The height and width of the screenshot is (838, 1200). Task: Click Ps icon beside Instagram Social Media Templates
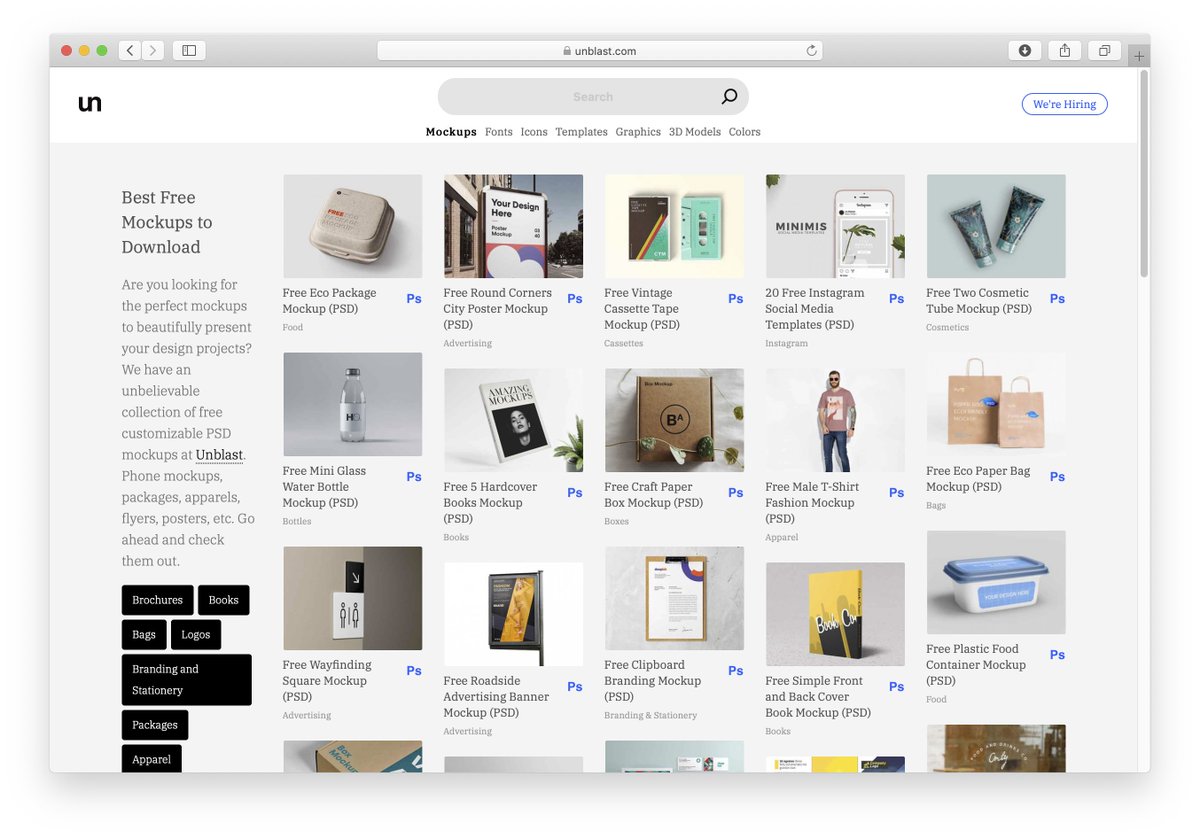897,298
